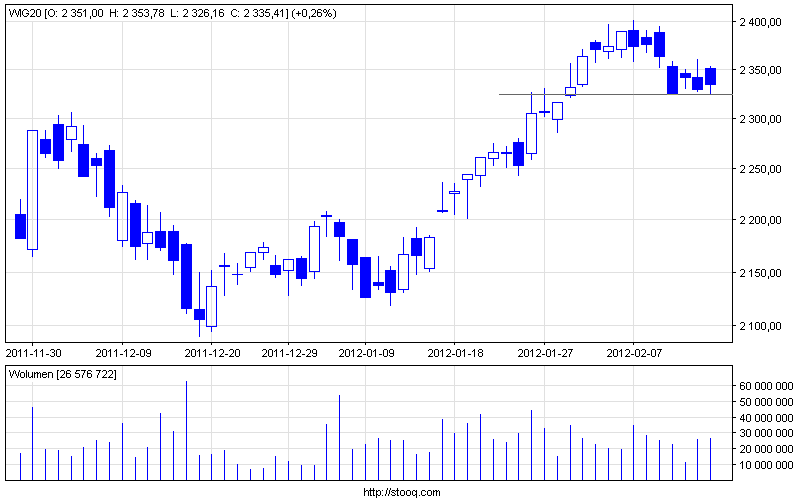Click the 2012-01-09 date label

(x=366, y=353)
